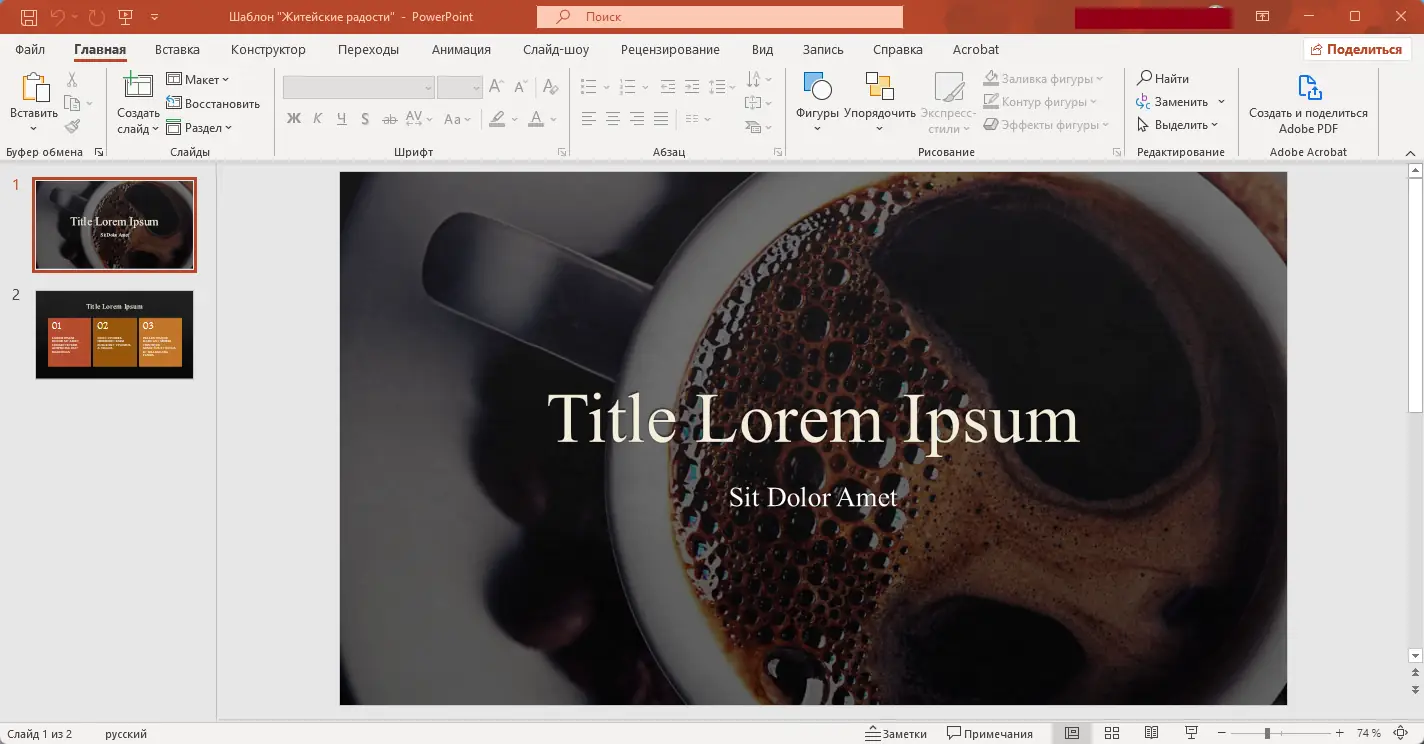The image size is (1424, 744).
Task: Toggle the Comments pane
Action: [990, 733]
